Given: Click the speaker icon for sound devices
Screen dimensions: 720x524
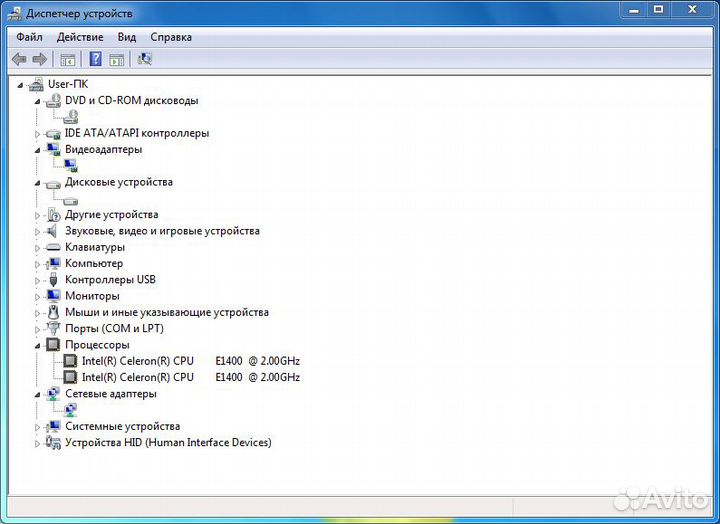Looking at the screenshot, I should (52, 231).
